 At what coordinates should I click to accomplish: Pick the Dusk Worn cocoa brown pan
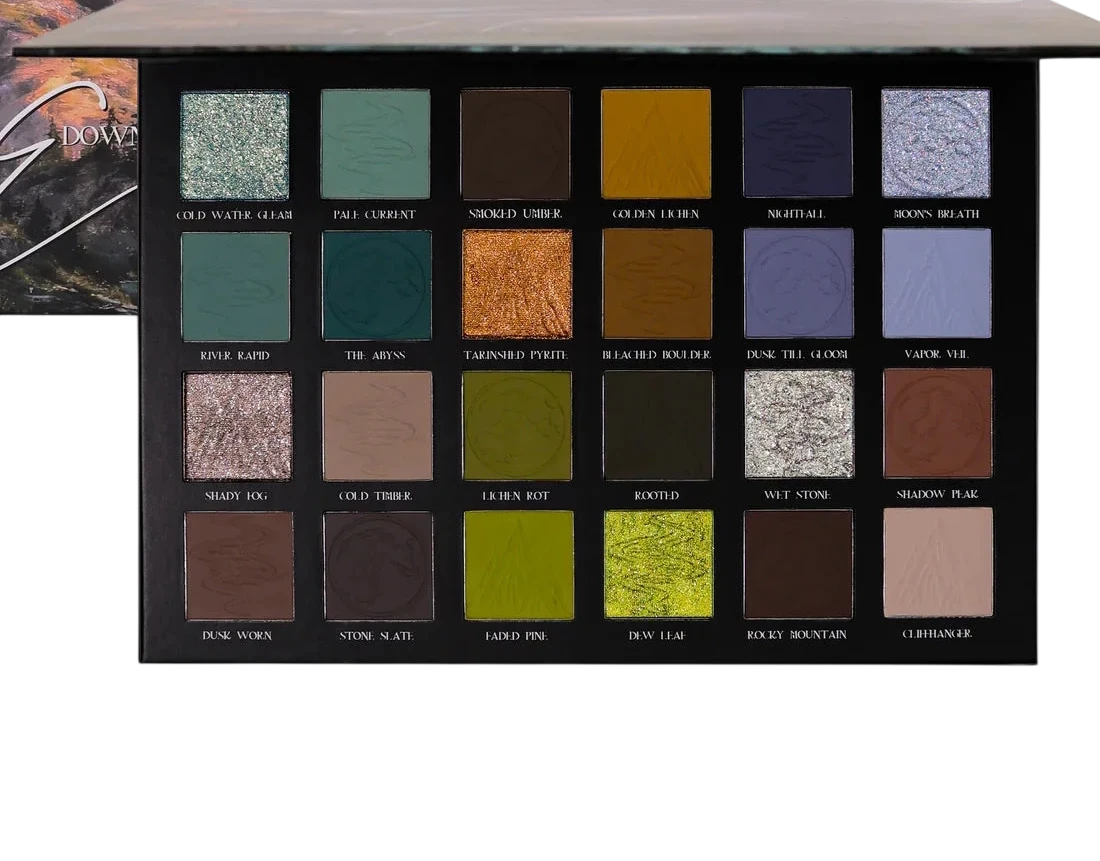click(239, 566)
